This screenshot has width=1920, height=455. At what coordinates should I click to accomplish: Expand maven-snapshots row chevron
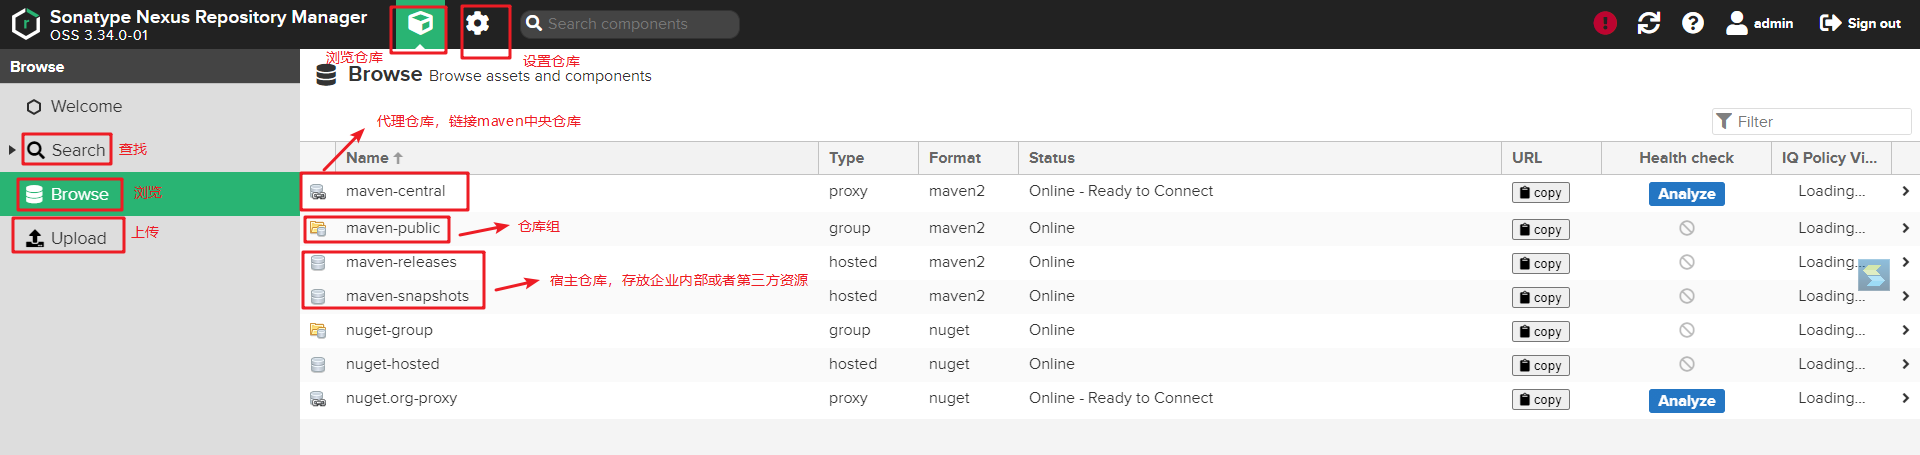coord(1905,296)
